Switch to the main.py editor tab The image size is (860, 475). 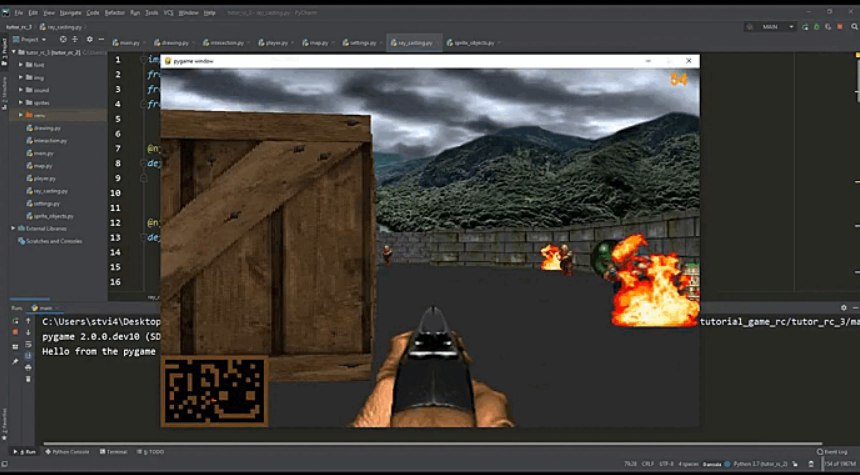coord(127,43)
